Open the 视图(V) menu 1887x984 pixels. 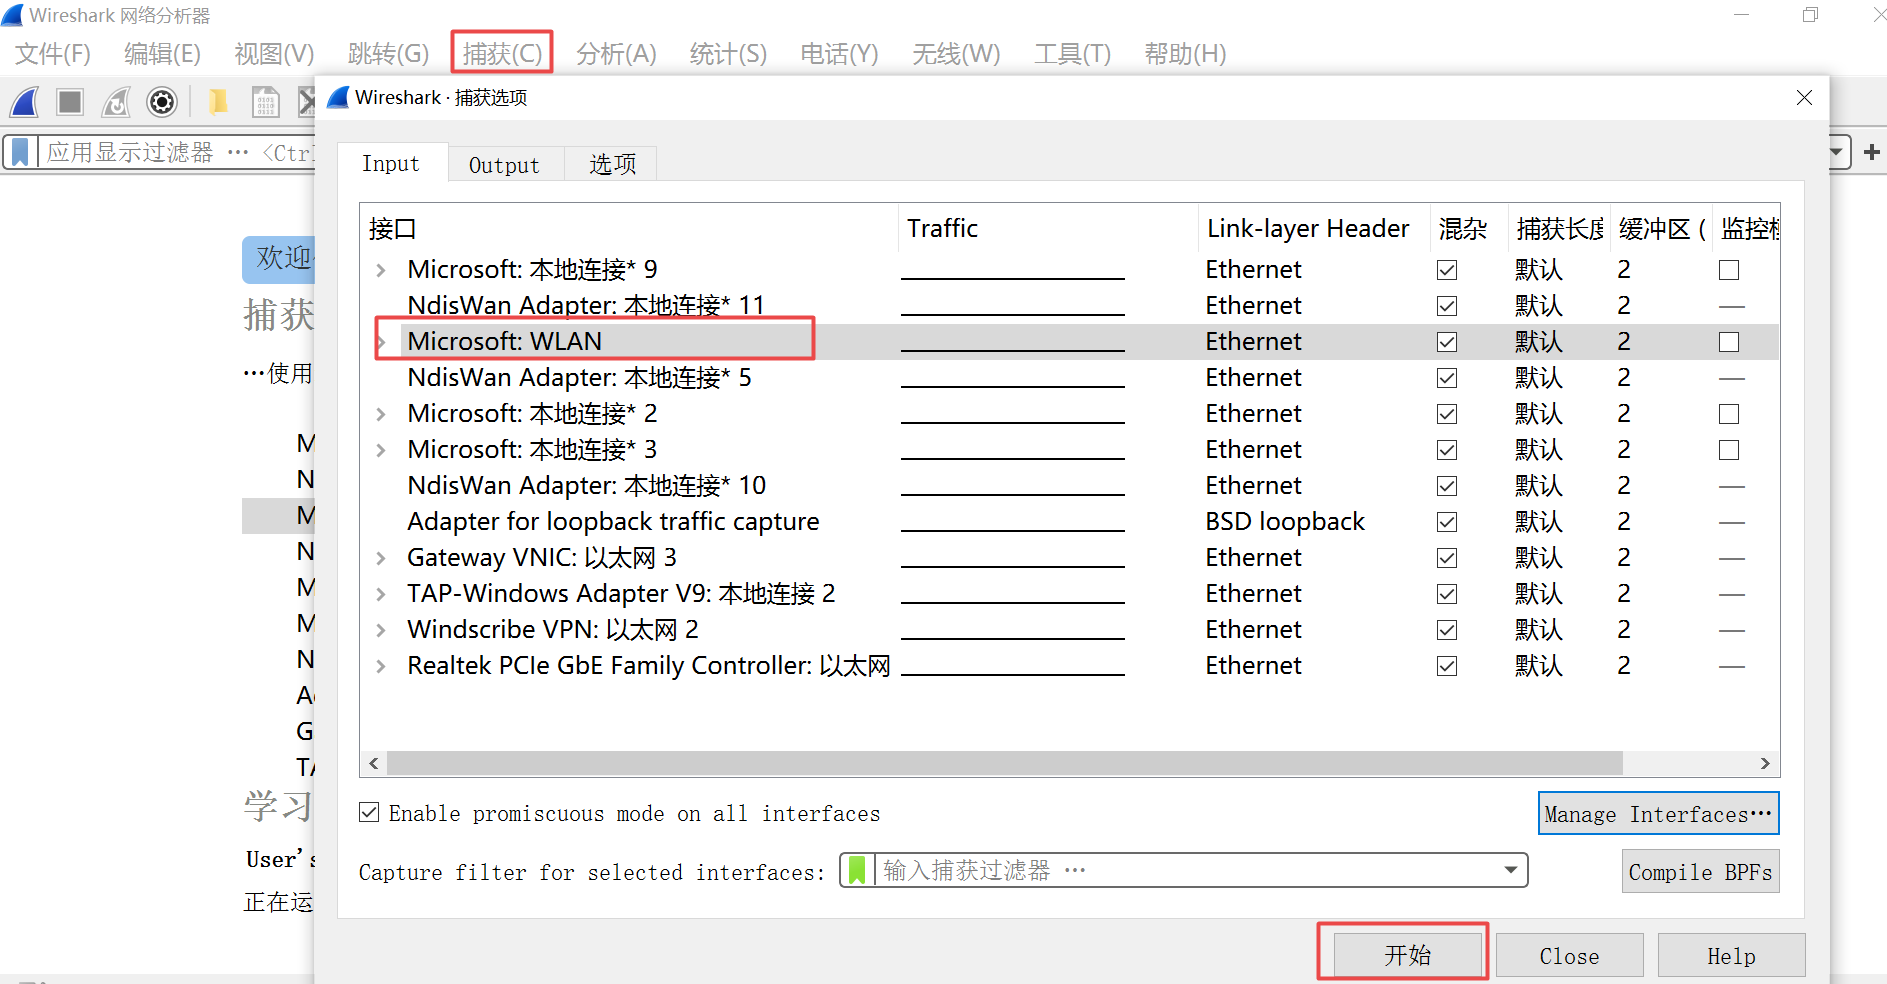[x=274, y=54]
